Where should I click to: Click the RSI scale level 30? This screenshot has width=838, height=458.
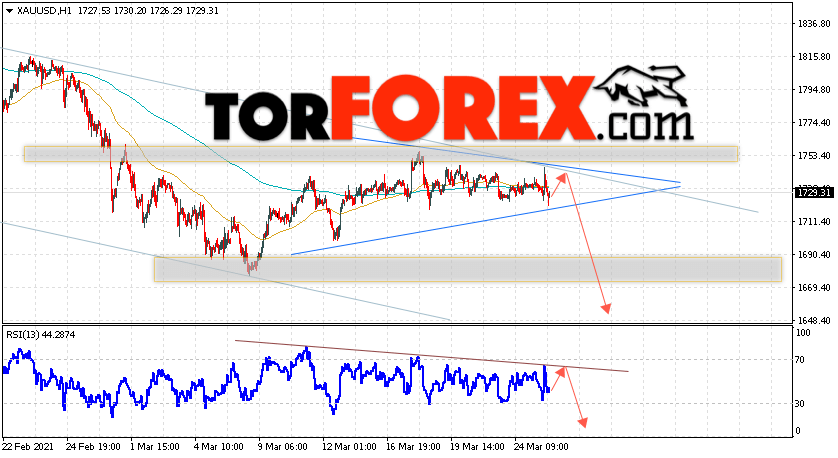[800, 404]
